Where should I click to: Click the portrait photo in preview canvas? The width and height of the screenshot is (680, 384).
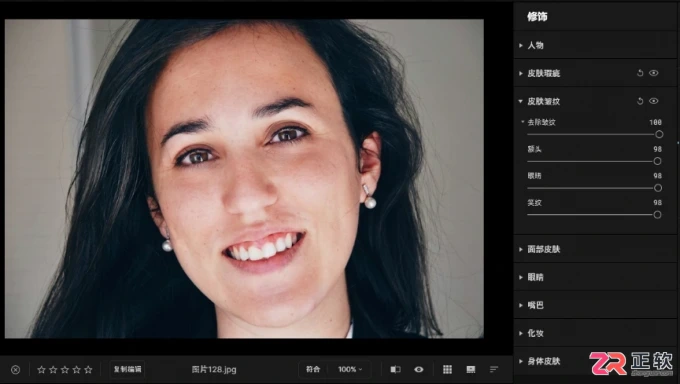(x=244, y=178)
